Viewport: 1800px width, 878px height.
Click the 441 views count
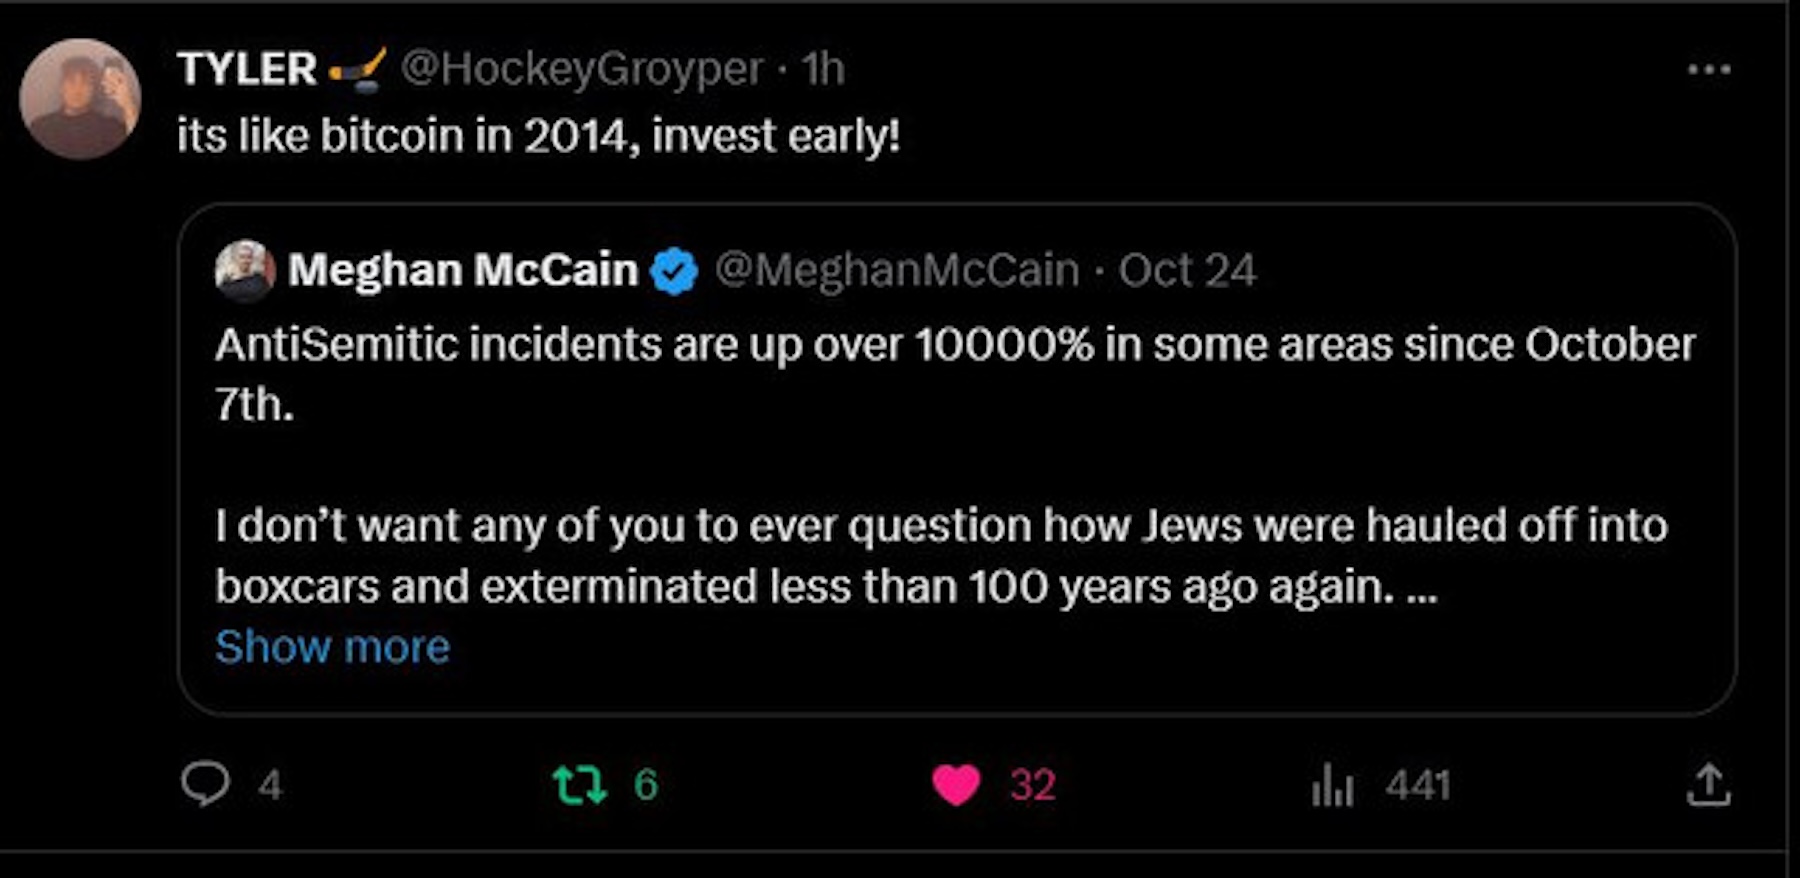click(1417, 785)
